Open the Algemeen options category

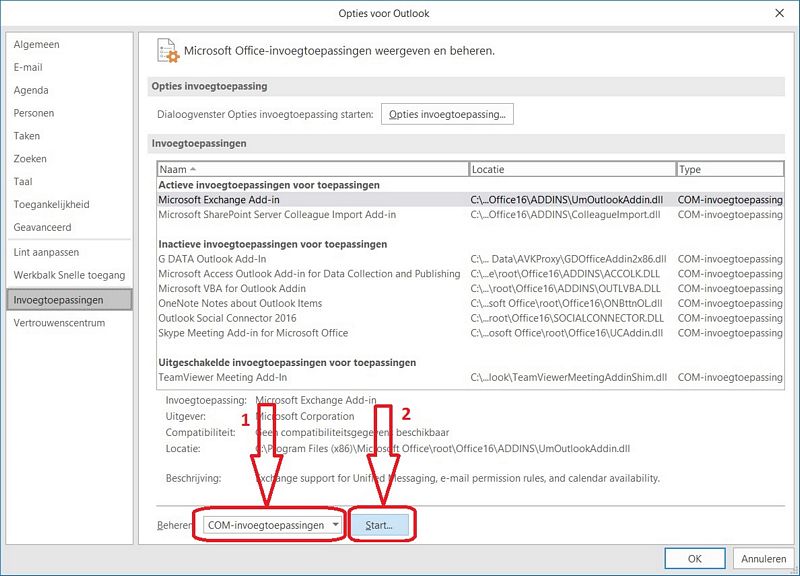click(x=36, y=44)
